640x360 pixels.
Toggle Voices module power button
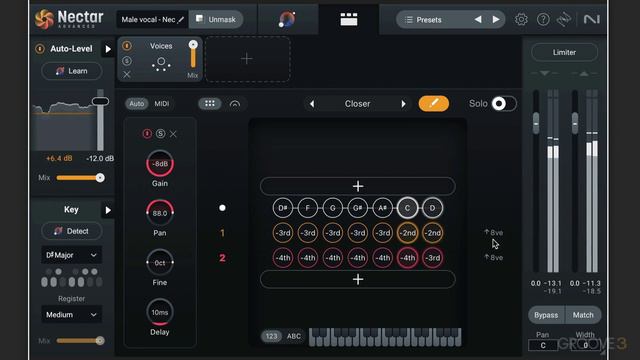127,46
